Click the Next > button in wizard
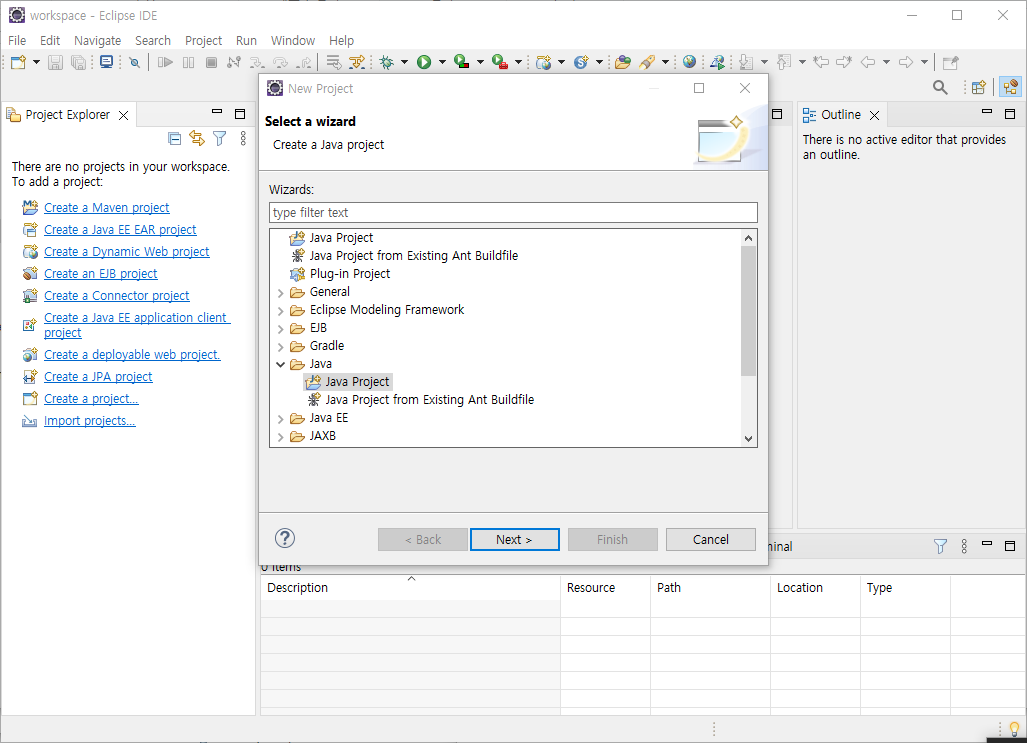The image size is (1027, 743). tap(515, 540)
